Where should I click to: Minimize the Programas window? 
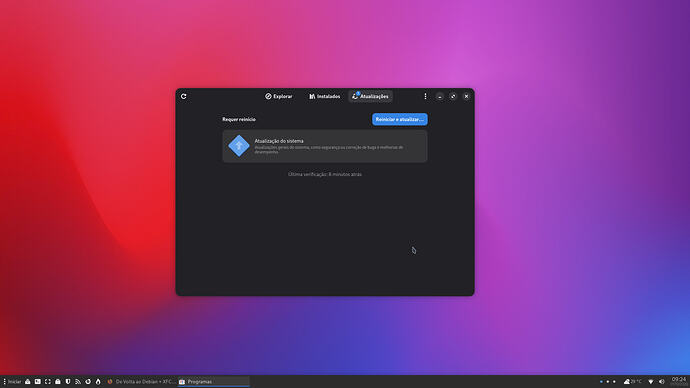[x=440, y=96]
